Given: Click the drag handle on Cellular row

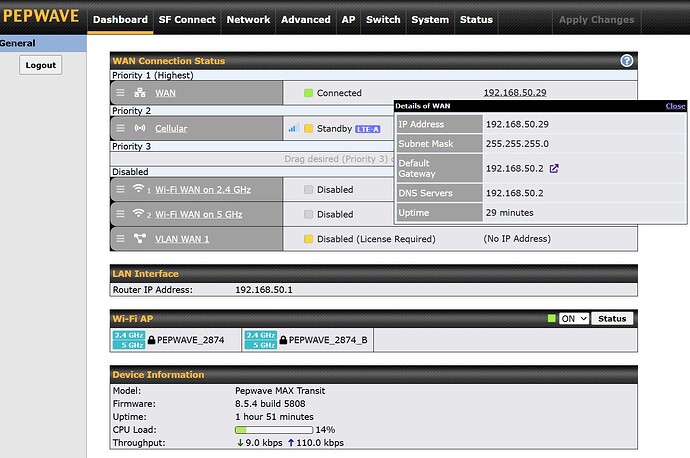Looking at the screenshot, I should coord(120,128).
